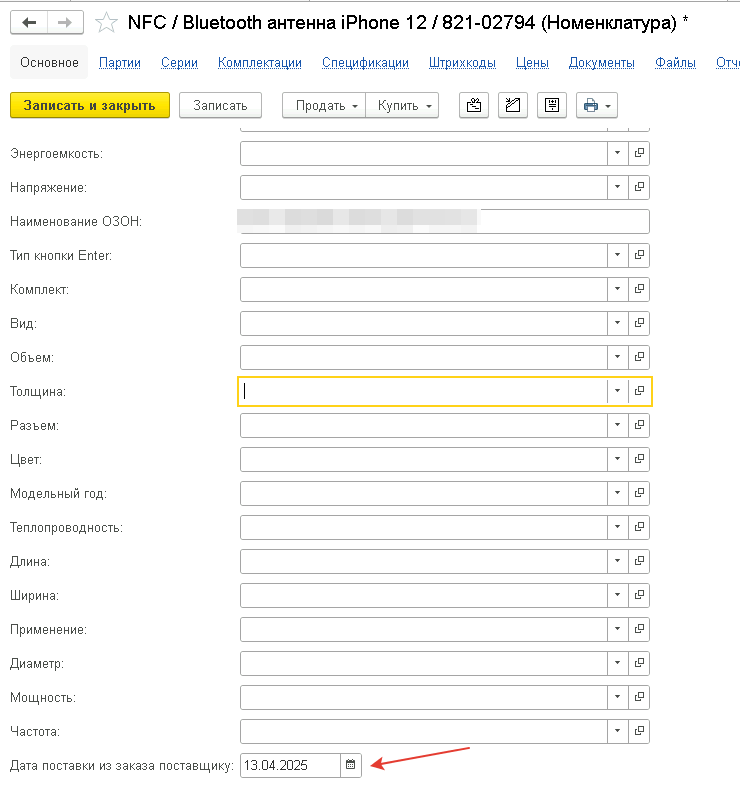Go forward with the right arrow button
Screen dimensions: 740x789
point(65,23)
